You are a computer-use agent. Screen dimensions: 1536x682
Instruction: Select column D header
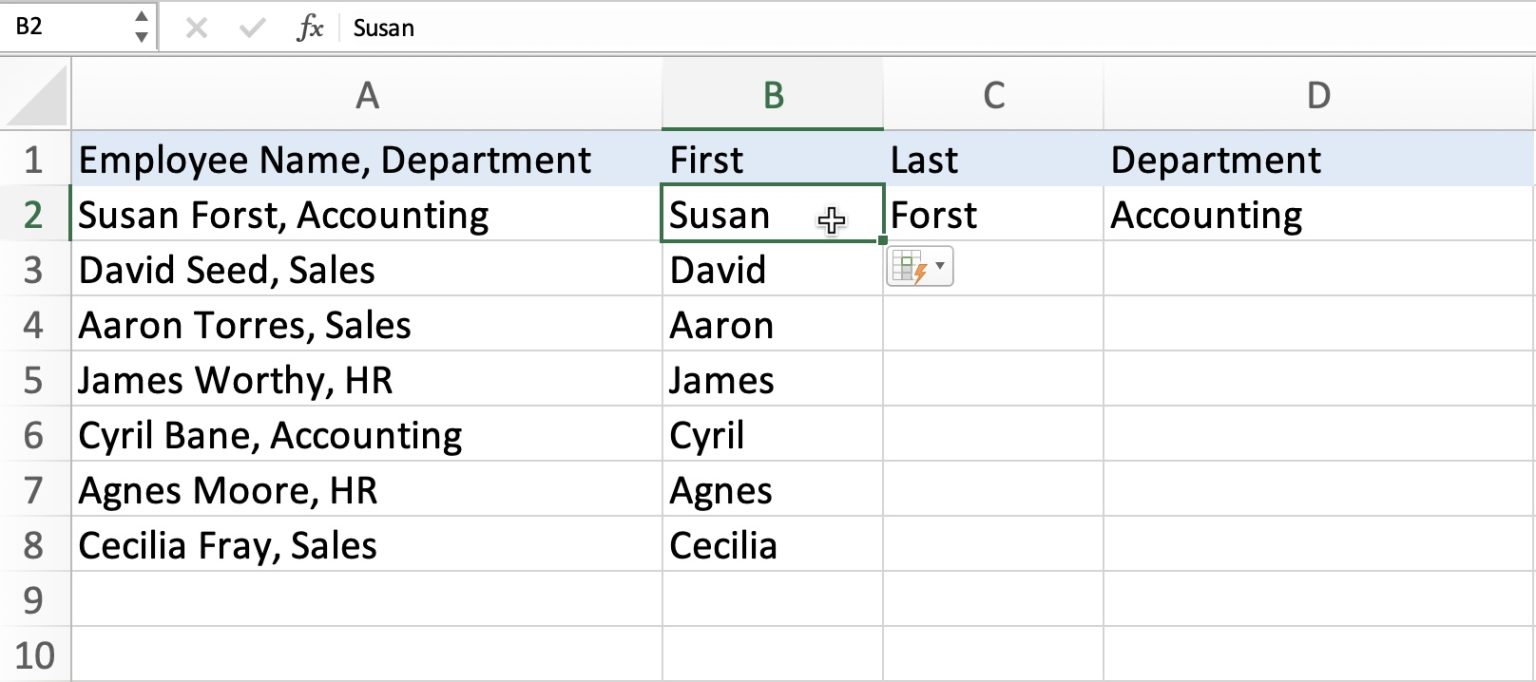tap(1318, 95)
